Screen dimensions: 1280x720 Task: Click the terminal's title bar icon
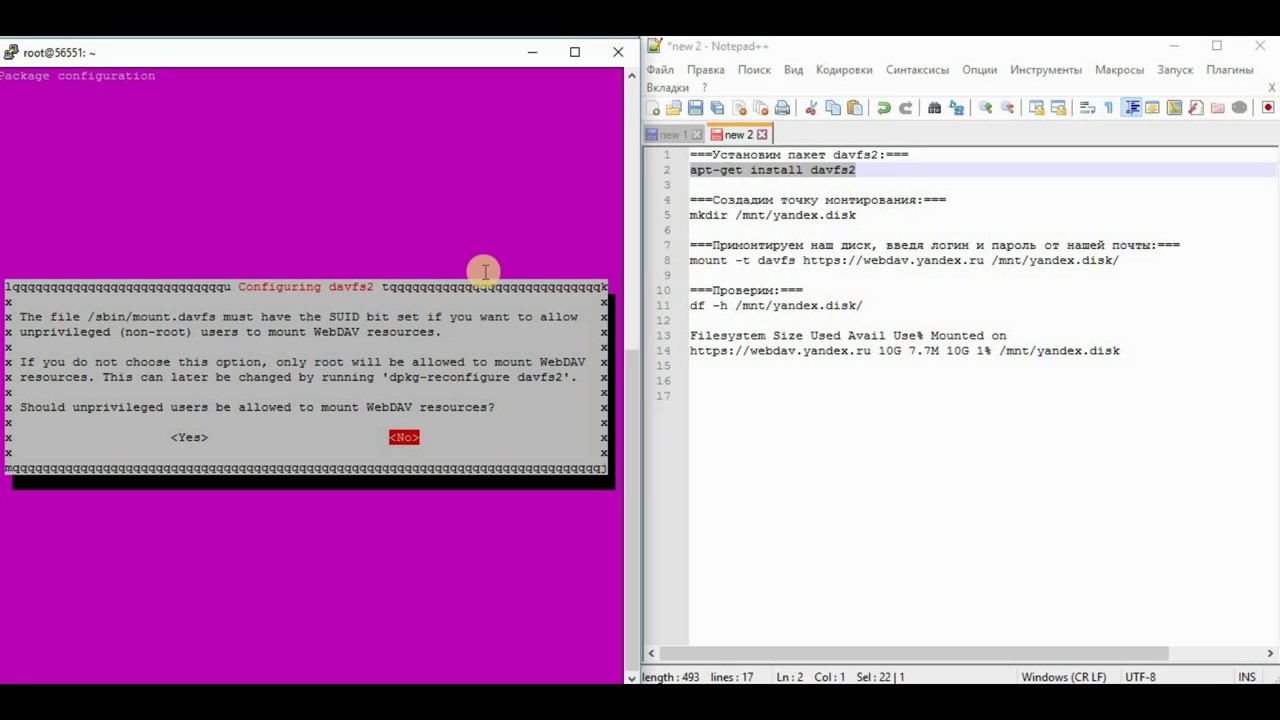coord(10,52)
